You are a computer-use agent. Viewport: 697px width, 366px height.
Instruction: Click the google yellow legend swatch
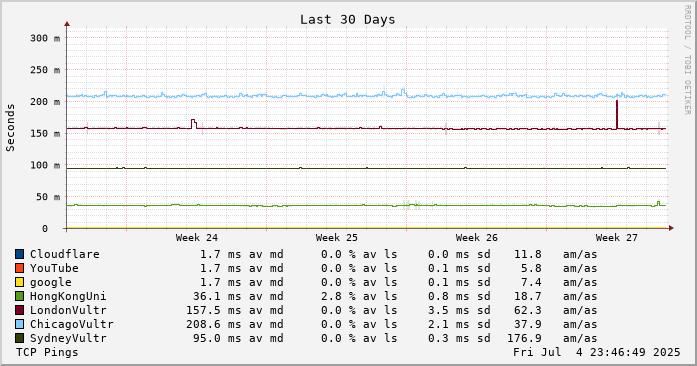[x=20, y=282]
